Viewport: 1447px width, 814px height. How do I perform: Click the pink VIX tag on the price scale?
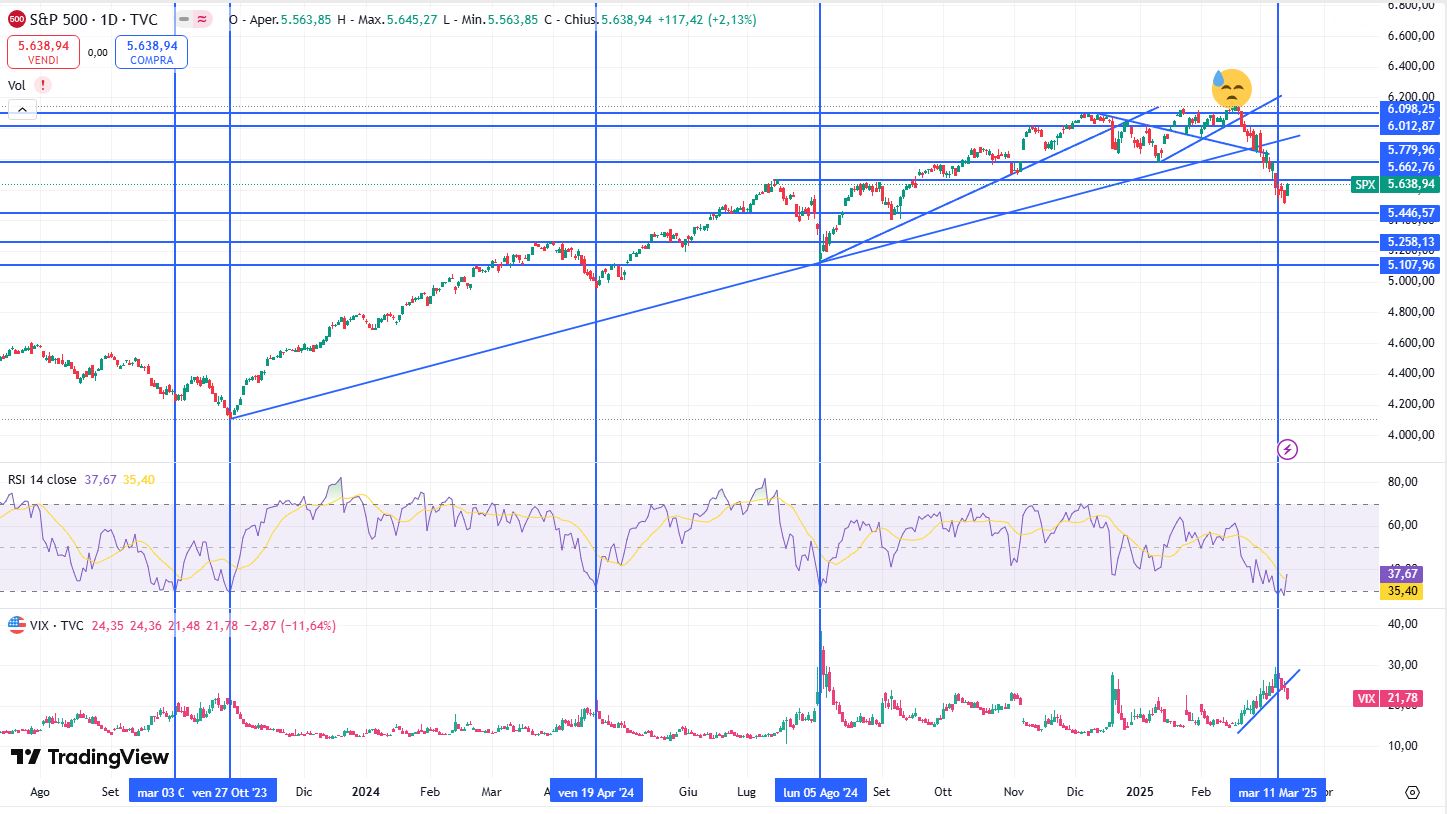pyautogui.click(x=1366, y=698)
